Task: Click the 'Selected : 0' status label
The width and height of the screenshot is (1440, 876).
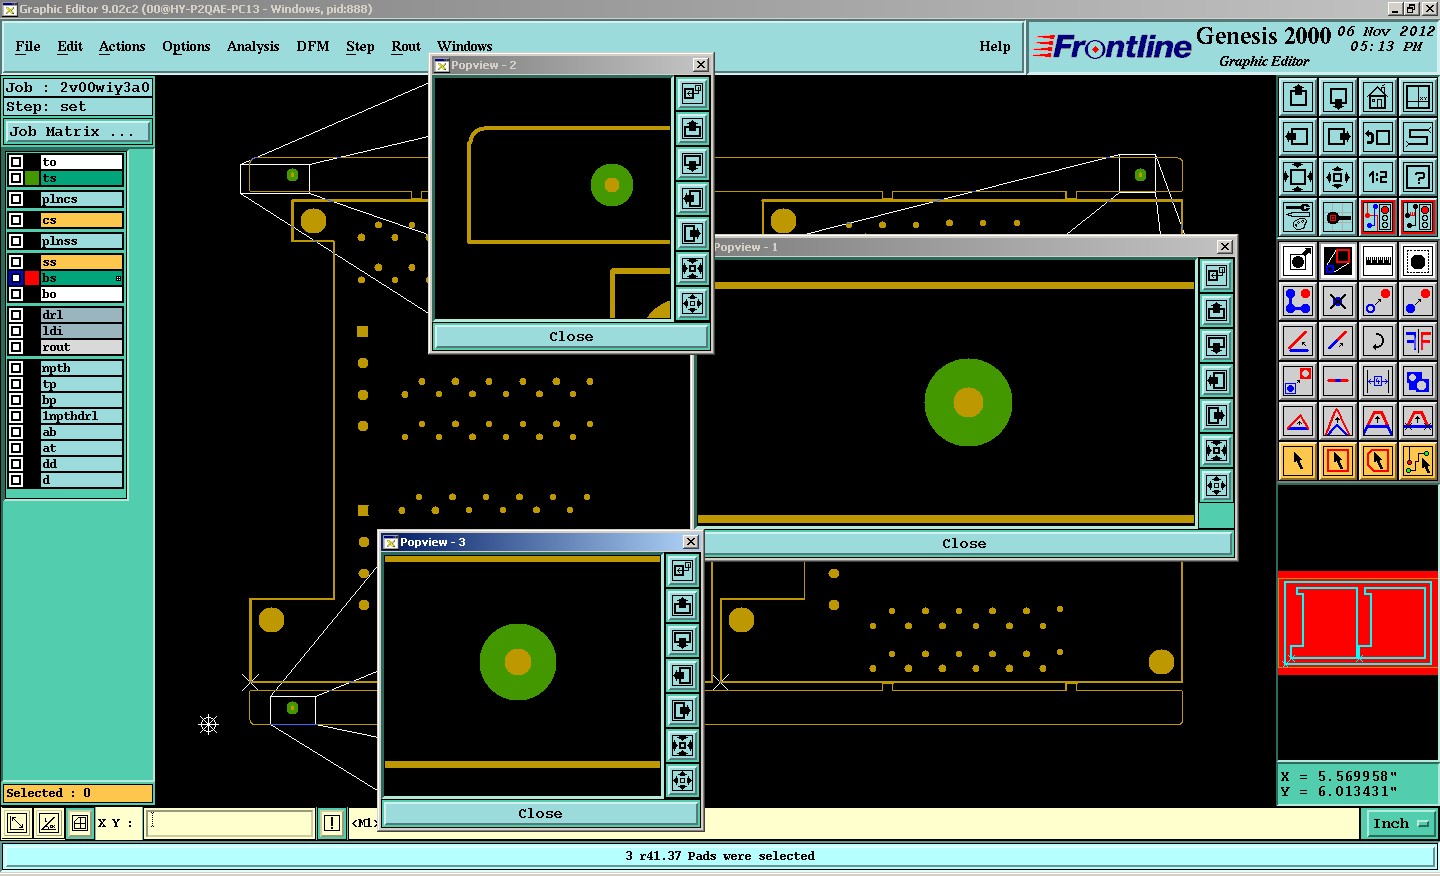Action: click(x=78, y=793)
